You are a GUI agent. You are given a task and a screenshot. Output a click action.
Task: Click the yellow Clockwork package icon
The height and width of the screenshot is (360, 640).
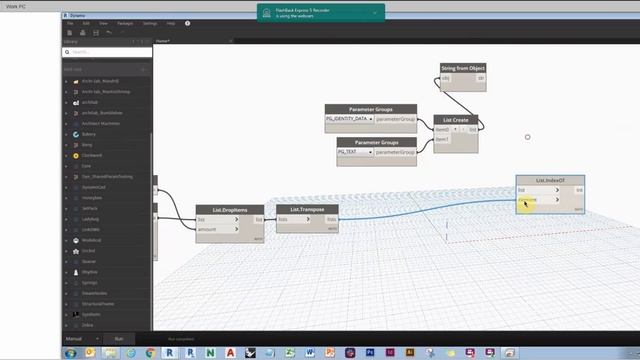coord(76,156)
